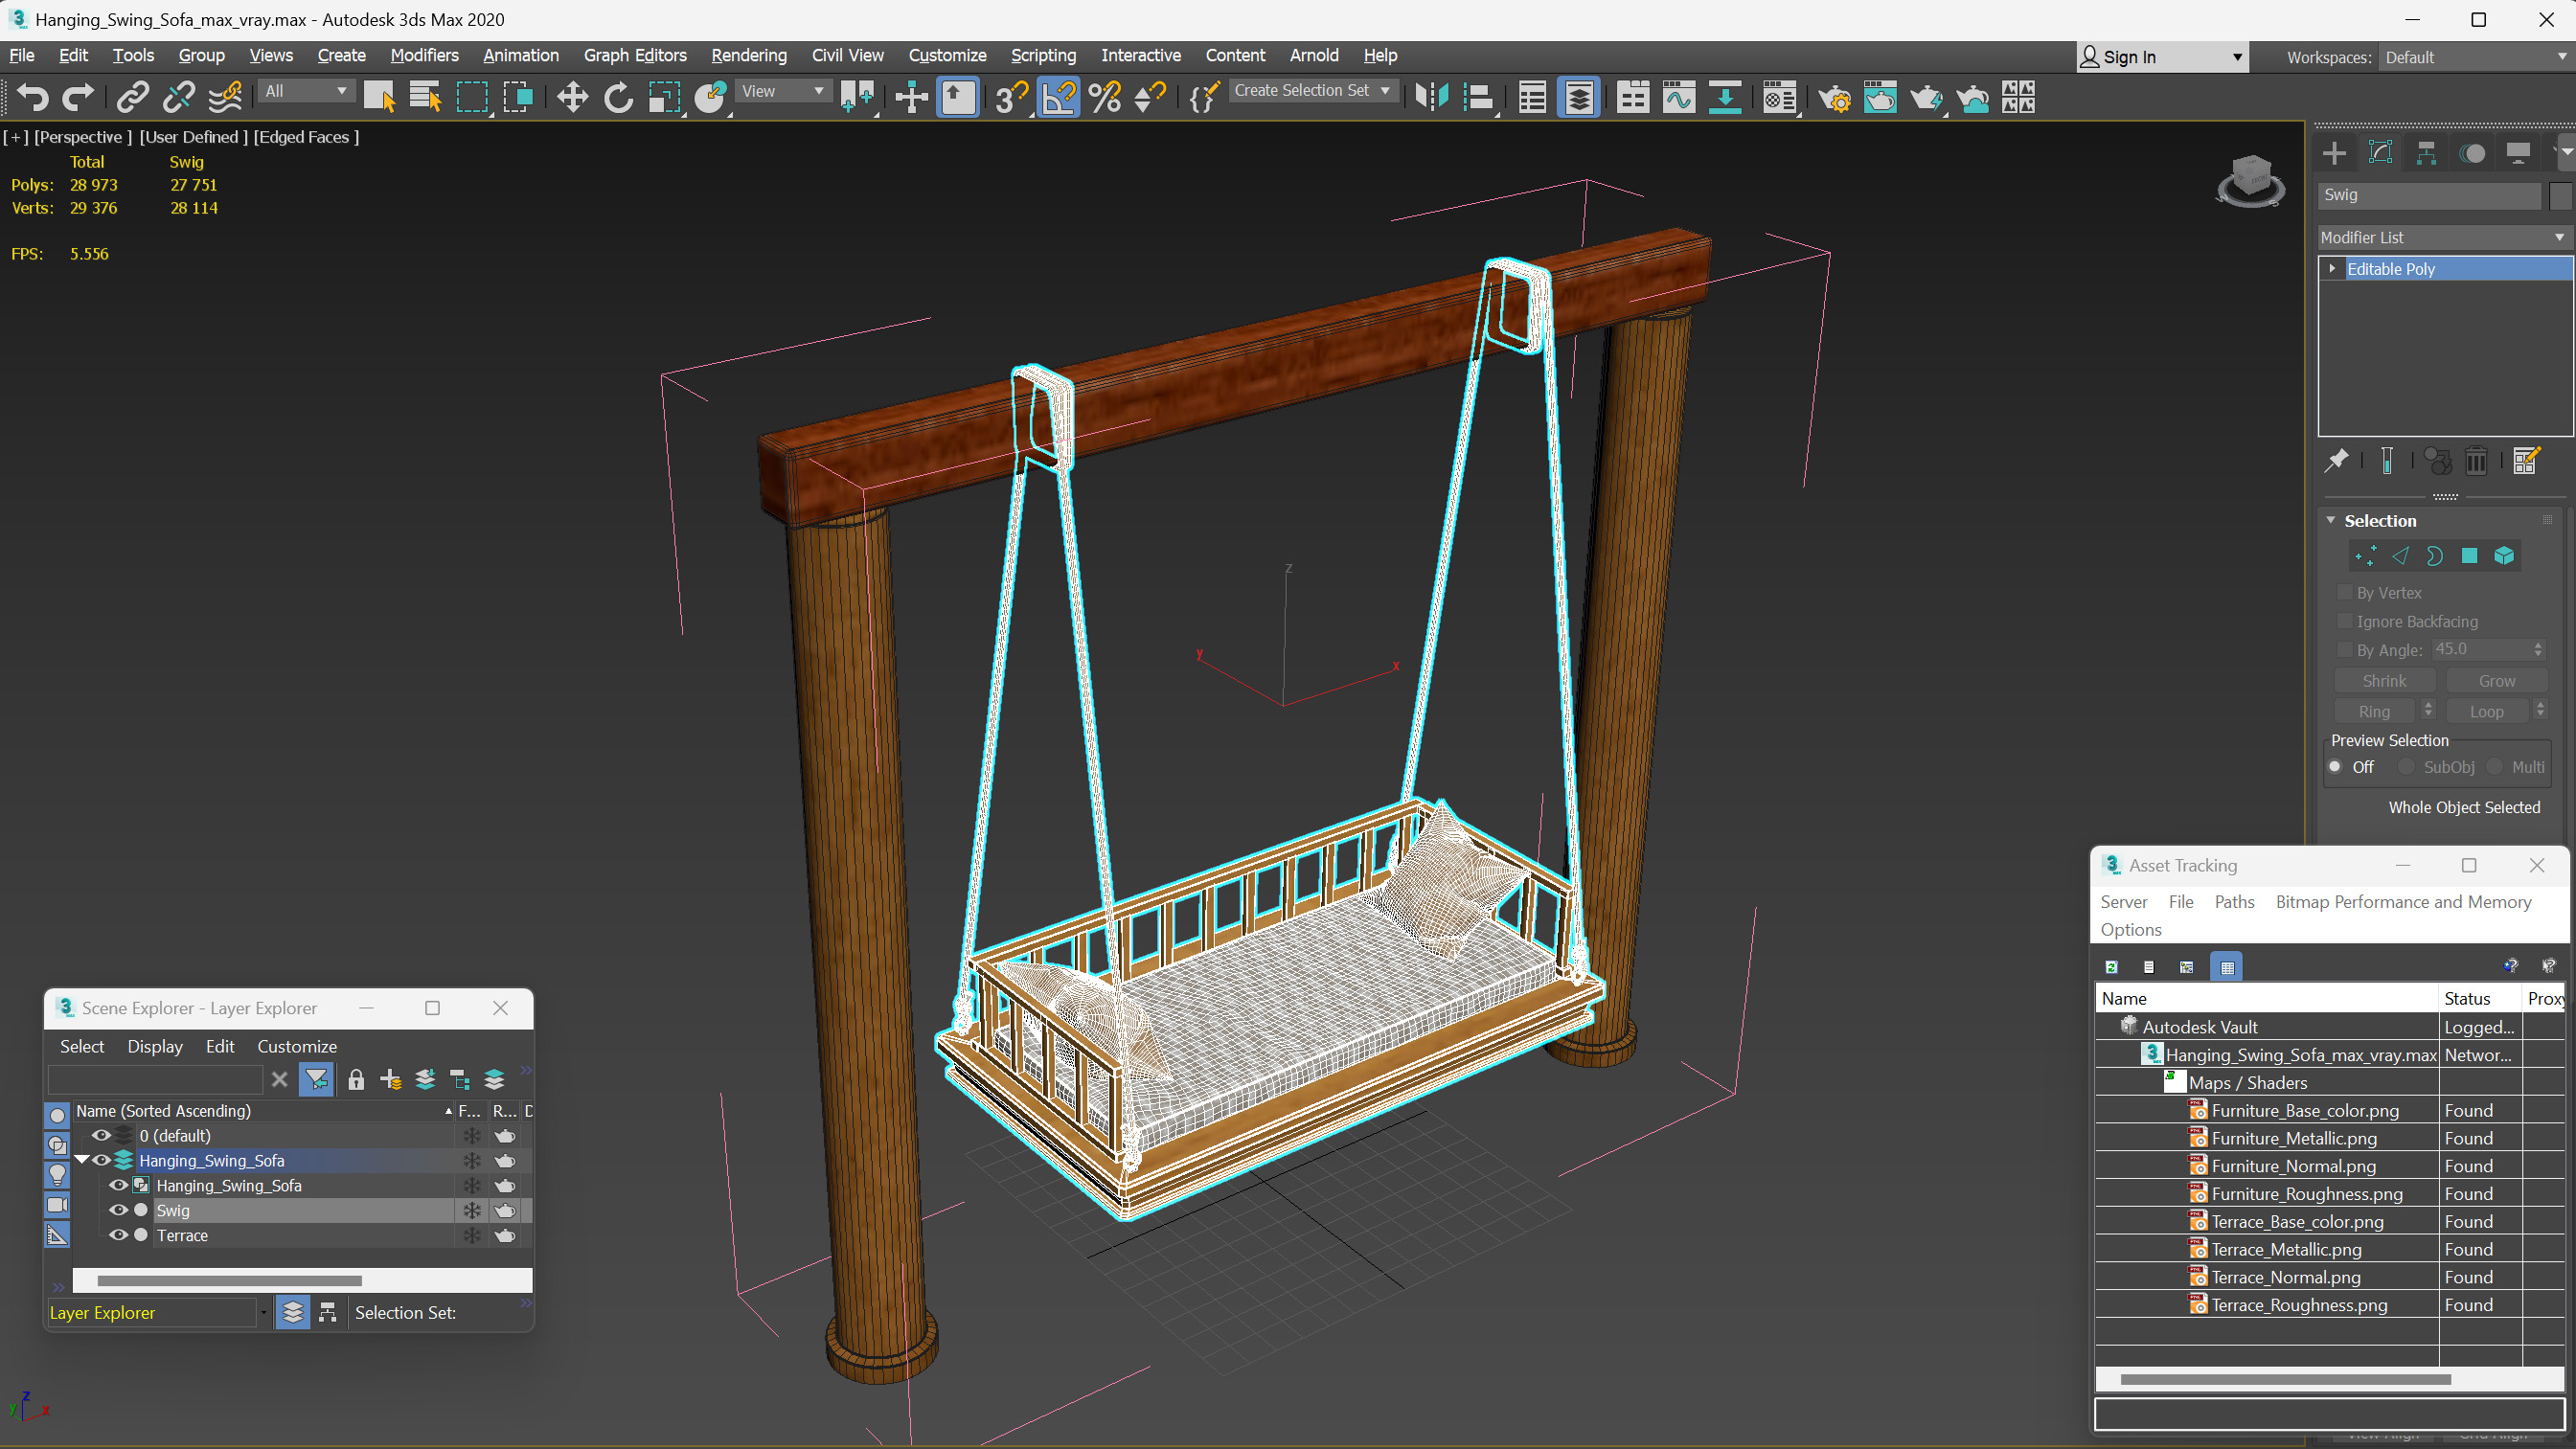2576x1449 pixels.
Task: Enable the By Angle checkbox
Action: coord(2344,649)
